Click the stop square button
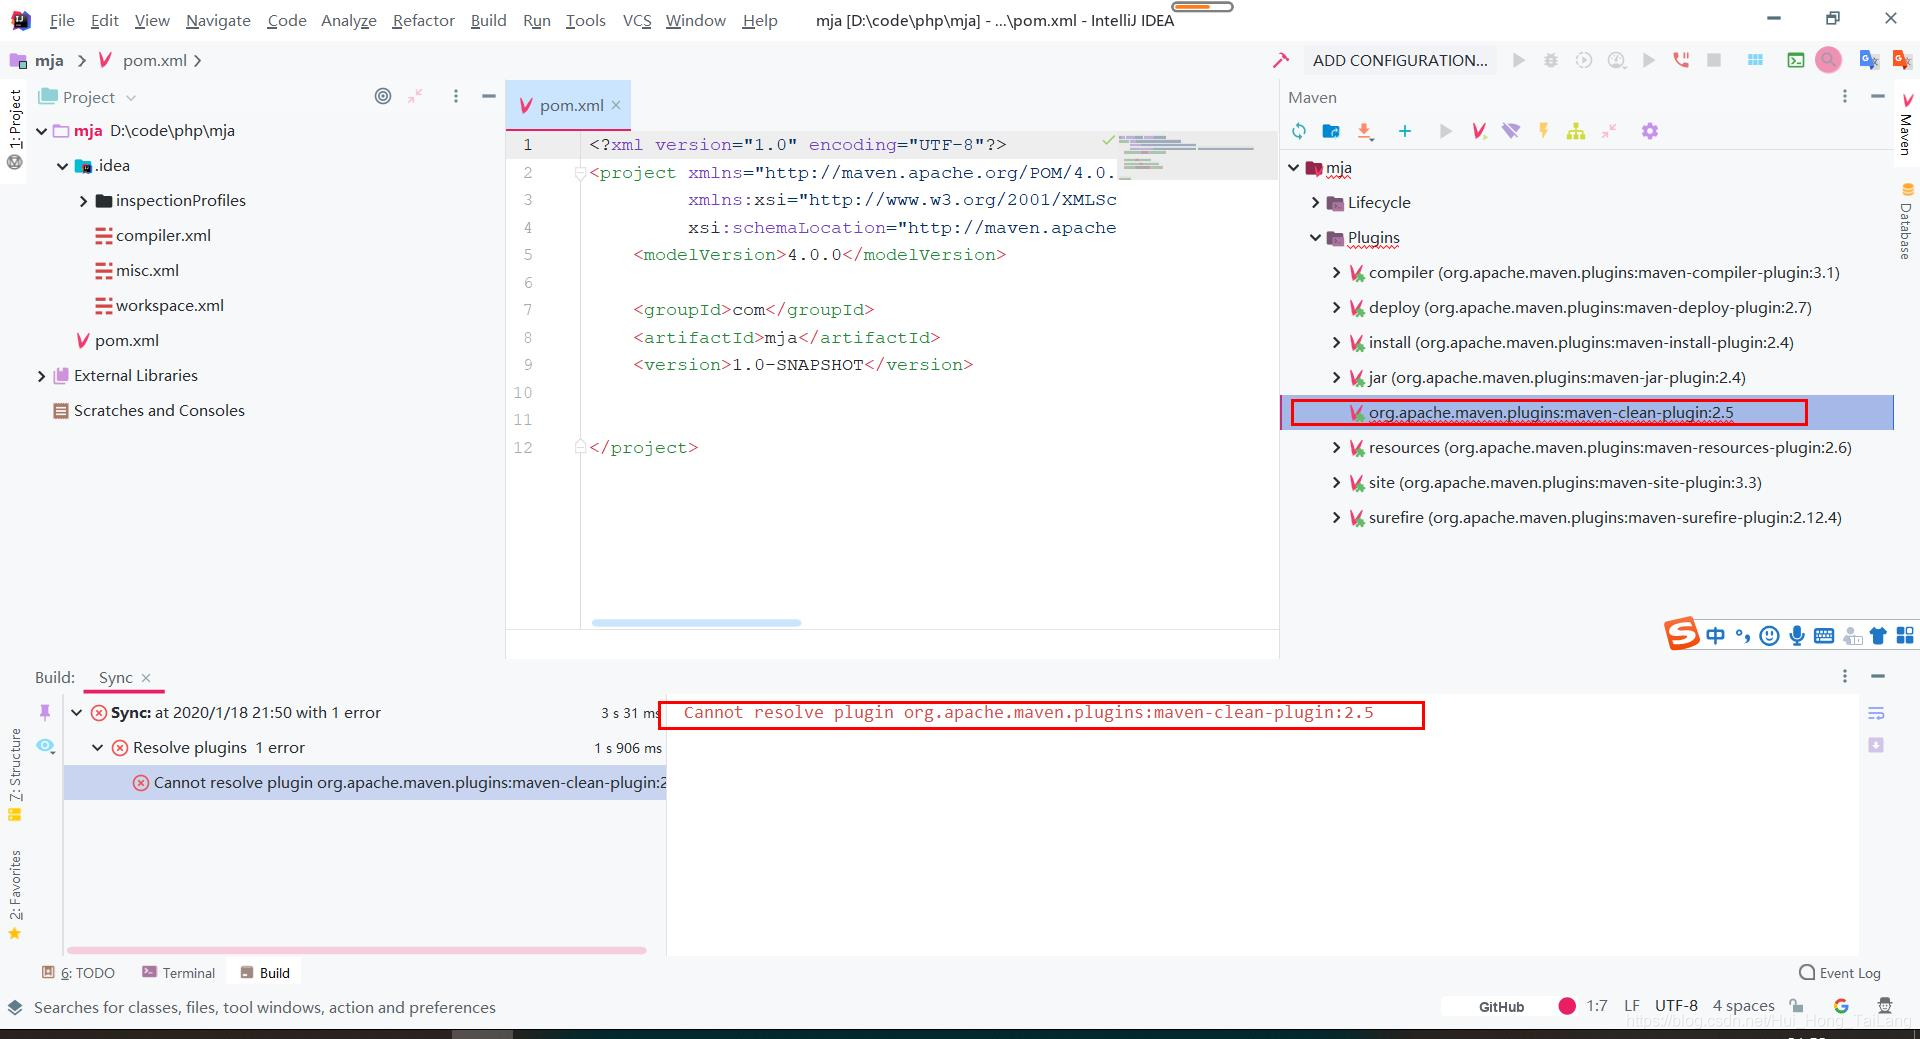 click(1714, 60)
